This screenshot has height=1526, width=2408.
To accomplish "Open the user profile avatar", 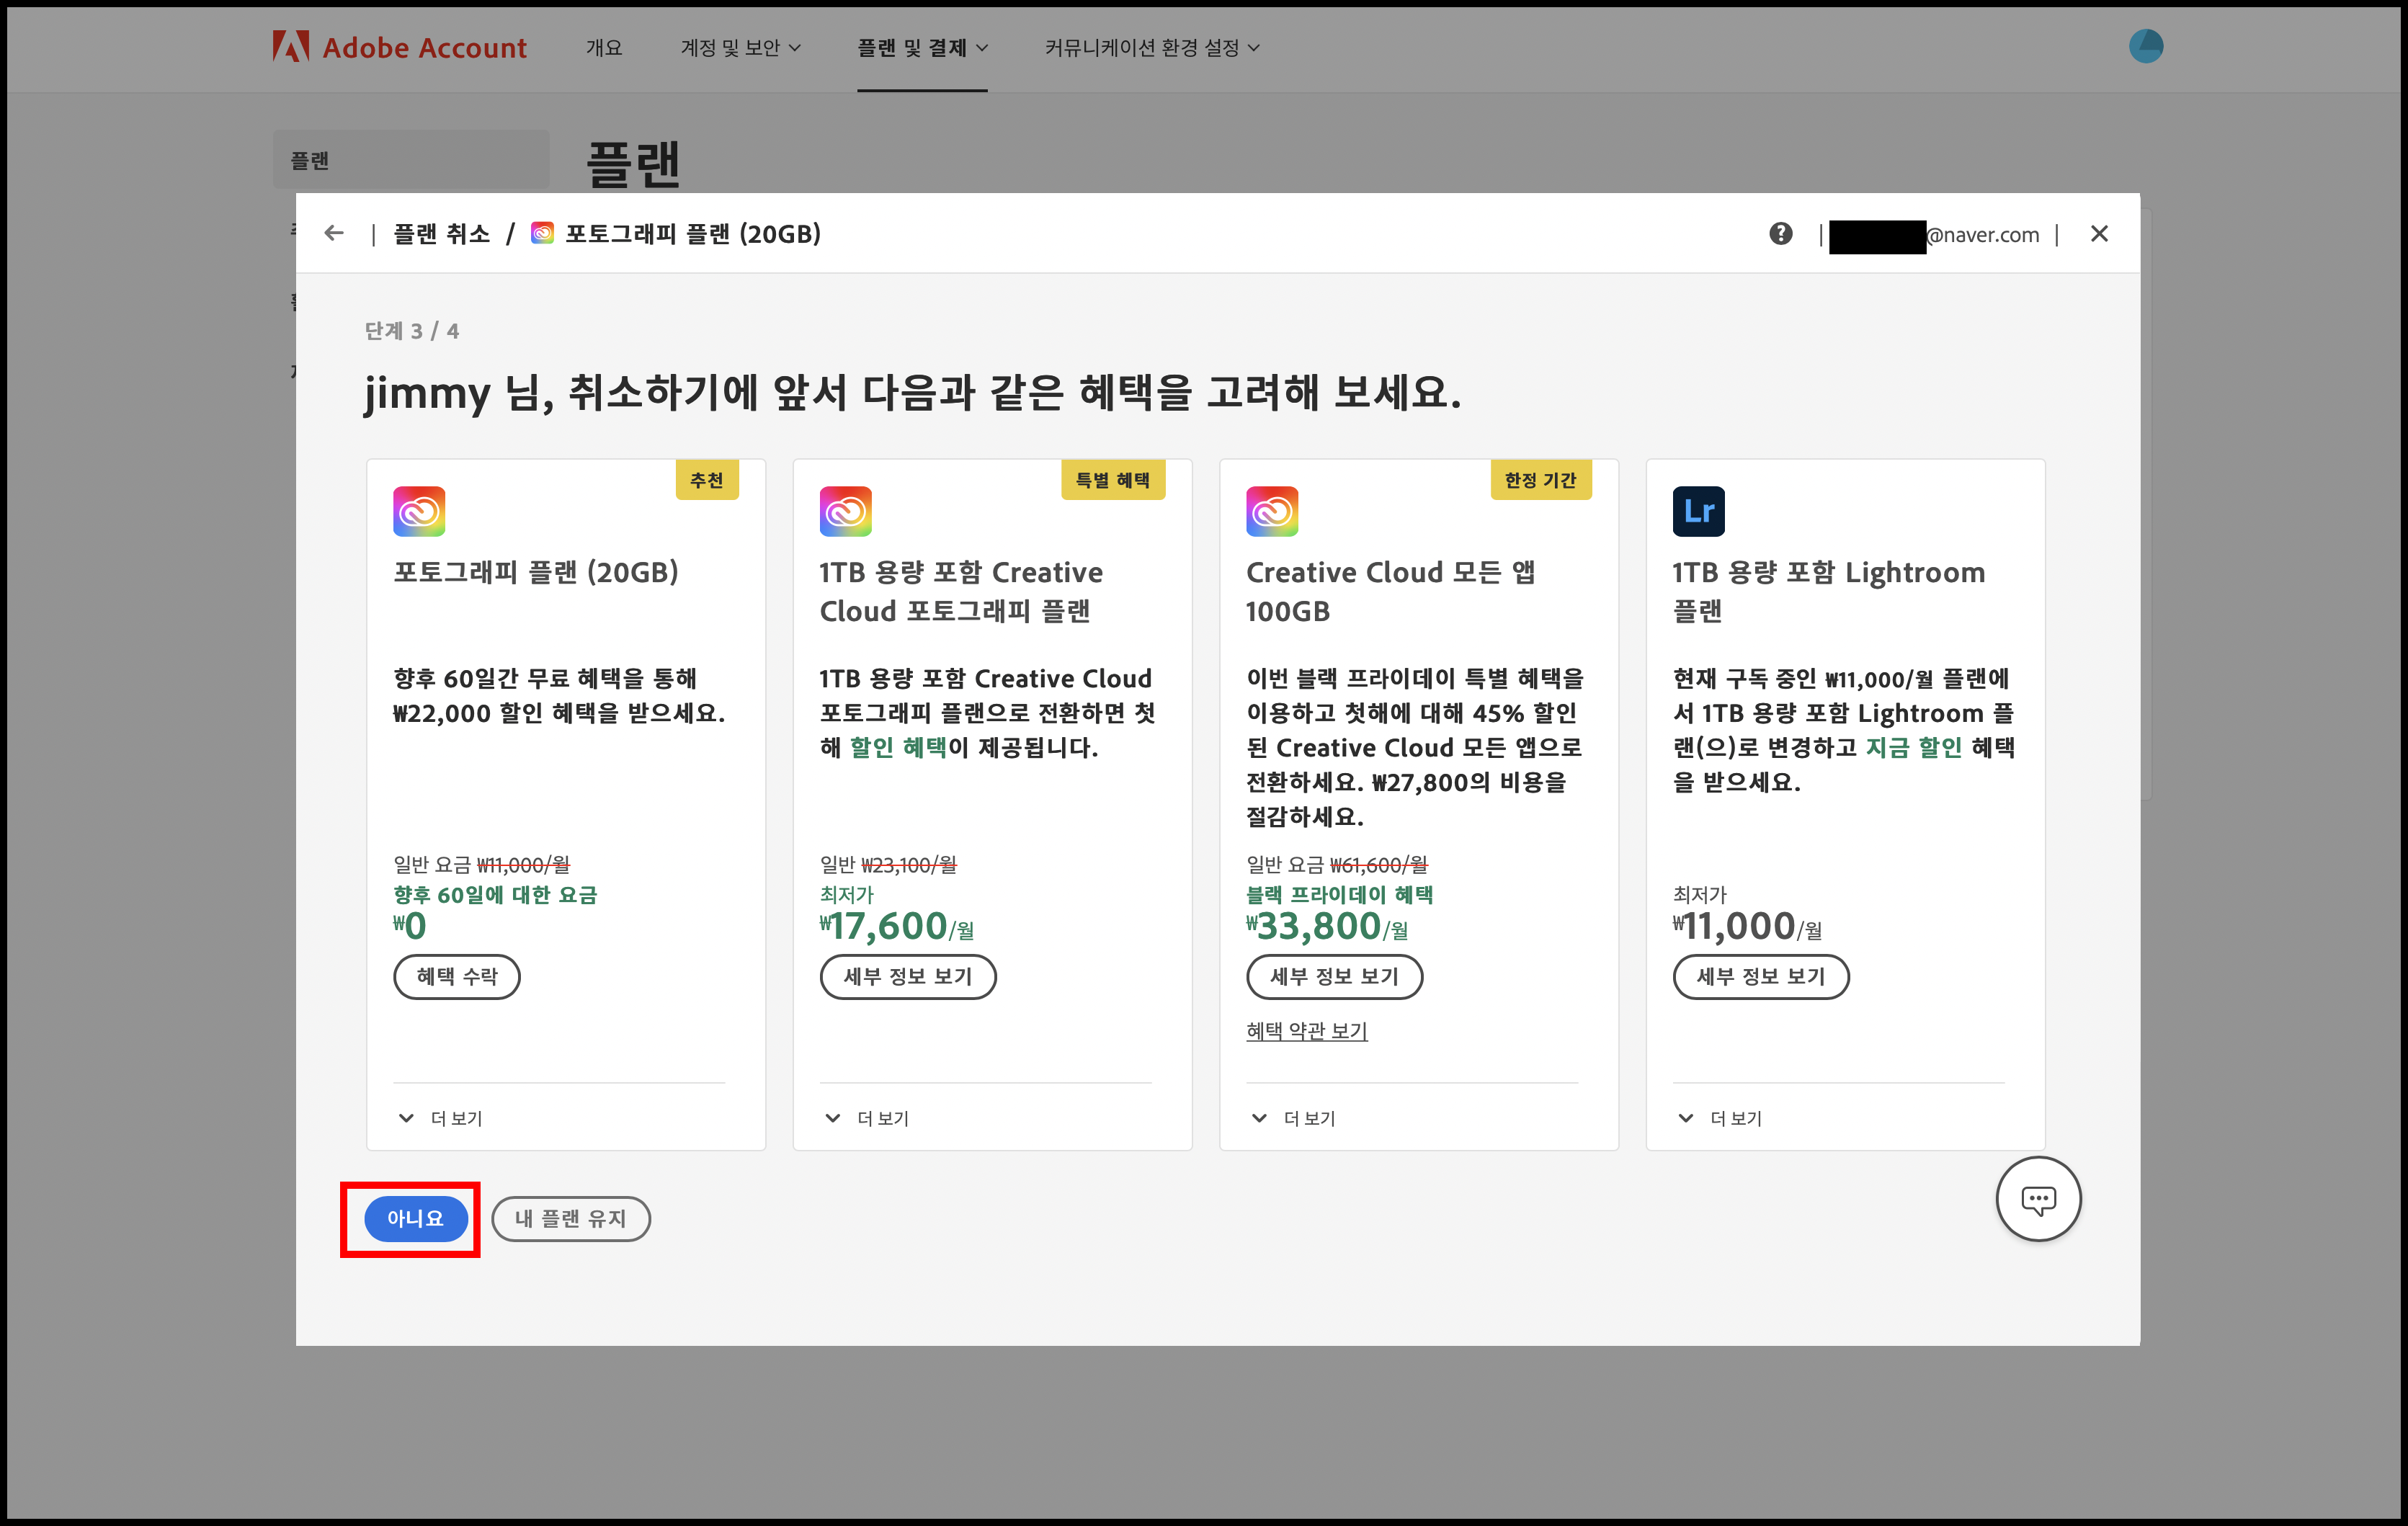I will pyautogui.click(x=2145, y=46).
